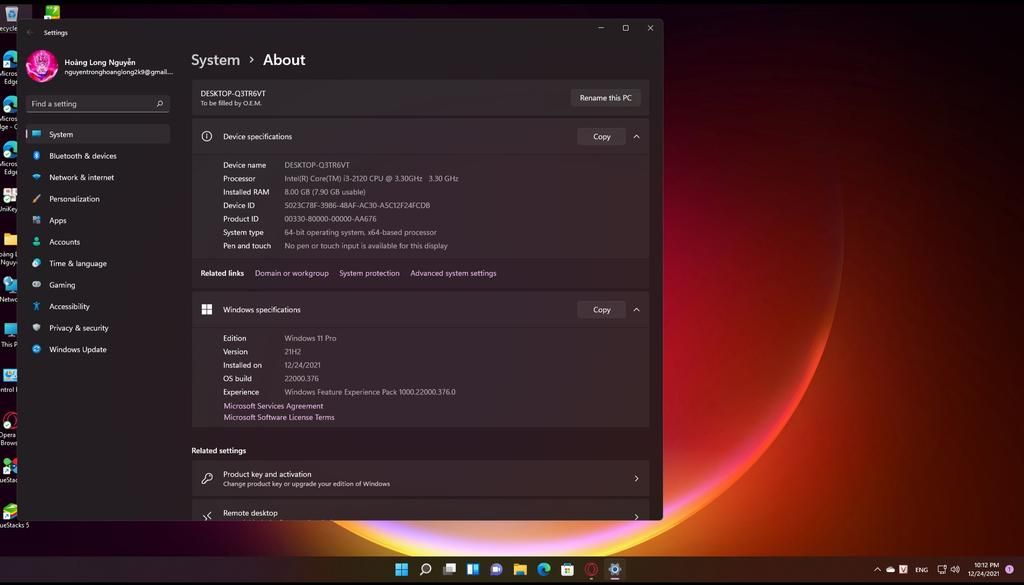Click the Find a setting search box

(x=97, y=104)
